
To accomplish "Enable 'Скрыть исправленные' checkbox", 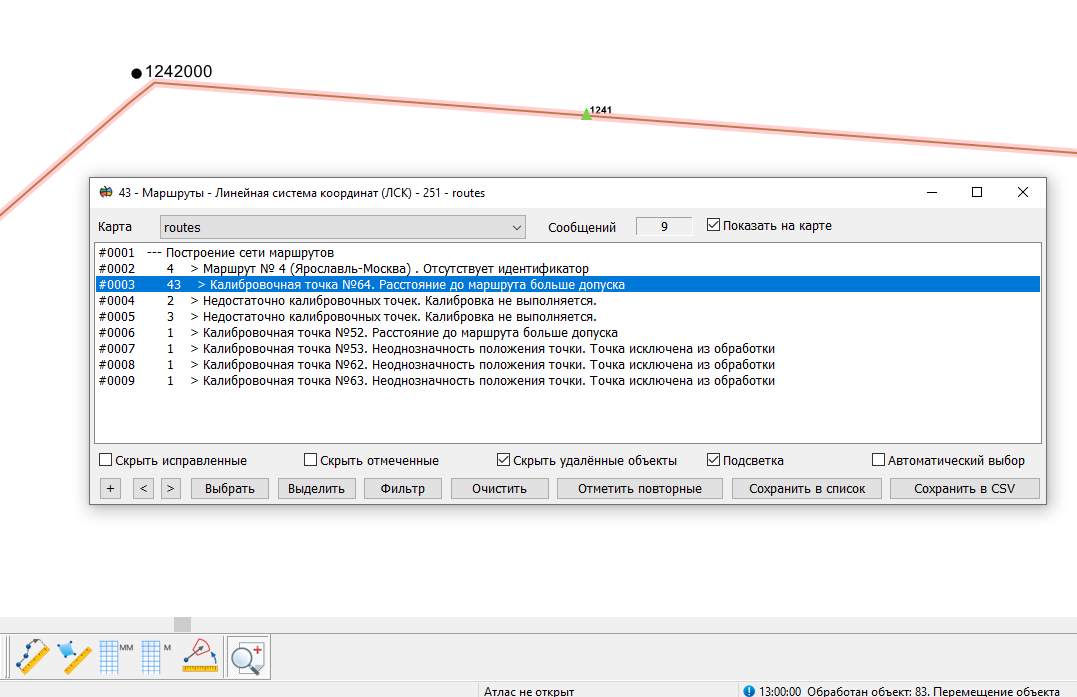I will click(x=106, y=461).
